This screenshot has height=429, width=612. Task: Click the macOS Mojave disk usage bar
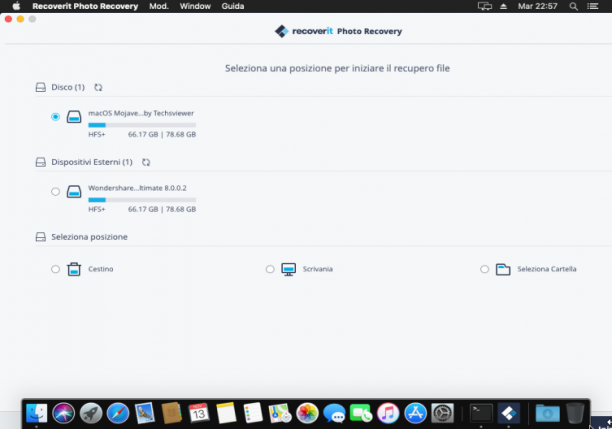[142, 125]
